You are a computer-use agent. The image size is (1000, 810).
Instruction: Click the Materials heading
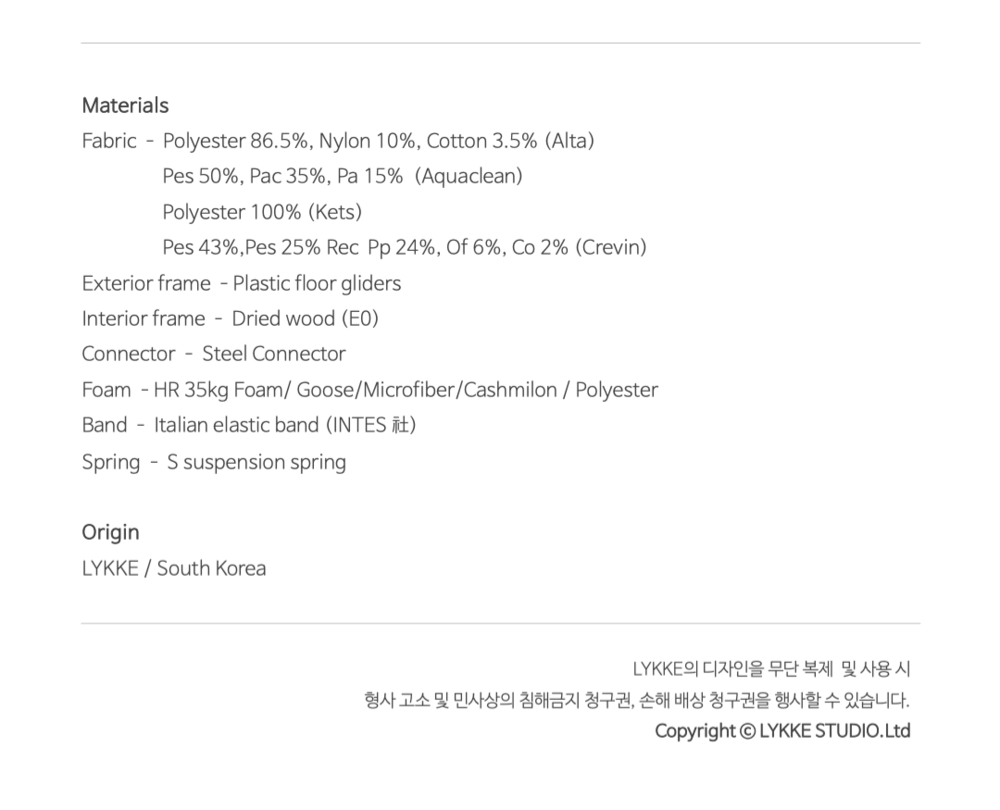click(x=125, y=105)
